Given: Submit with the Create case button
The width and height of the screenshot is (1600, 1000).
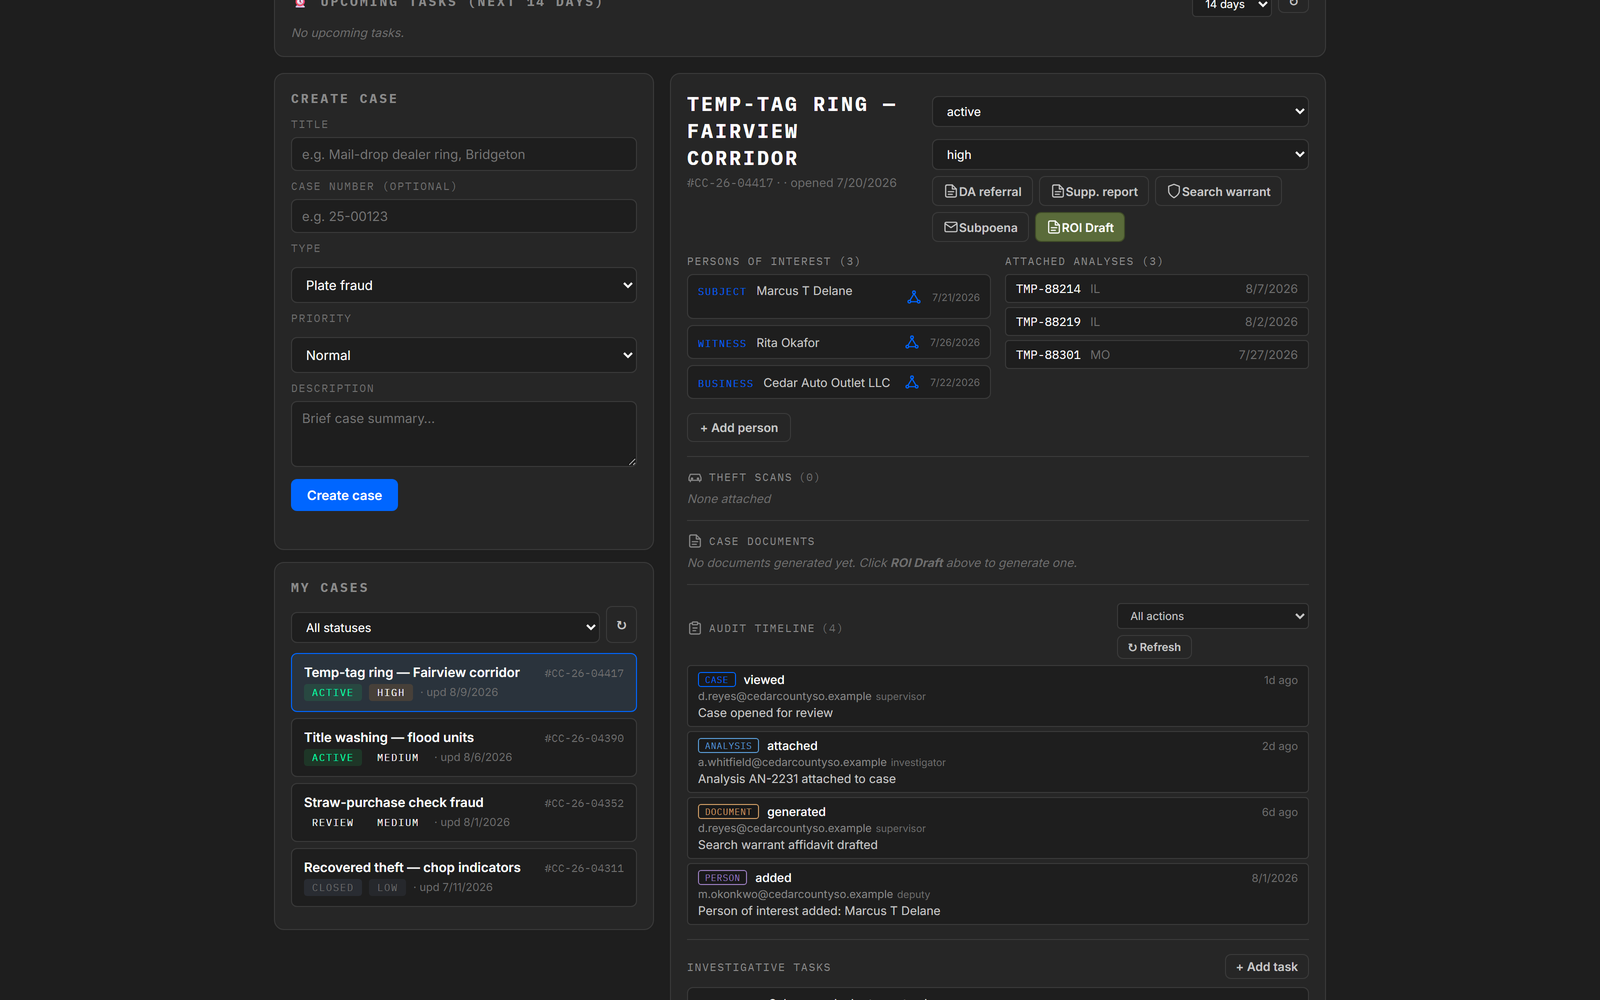Looking at the screenshot, I should [344, 495].
